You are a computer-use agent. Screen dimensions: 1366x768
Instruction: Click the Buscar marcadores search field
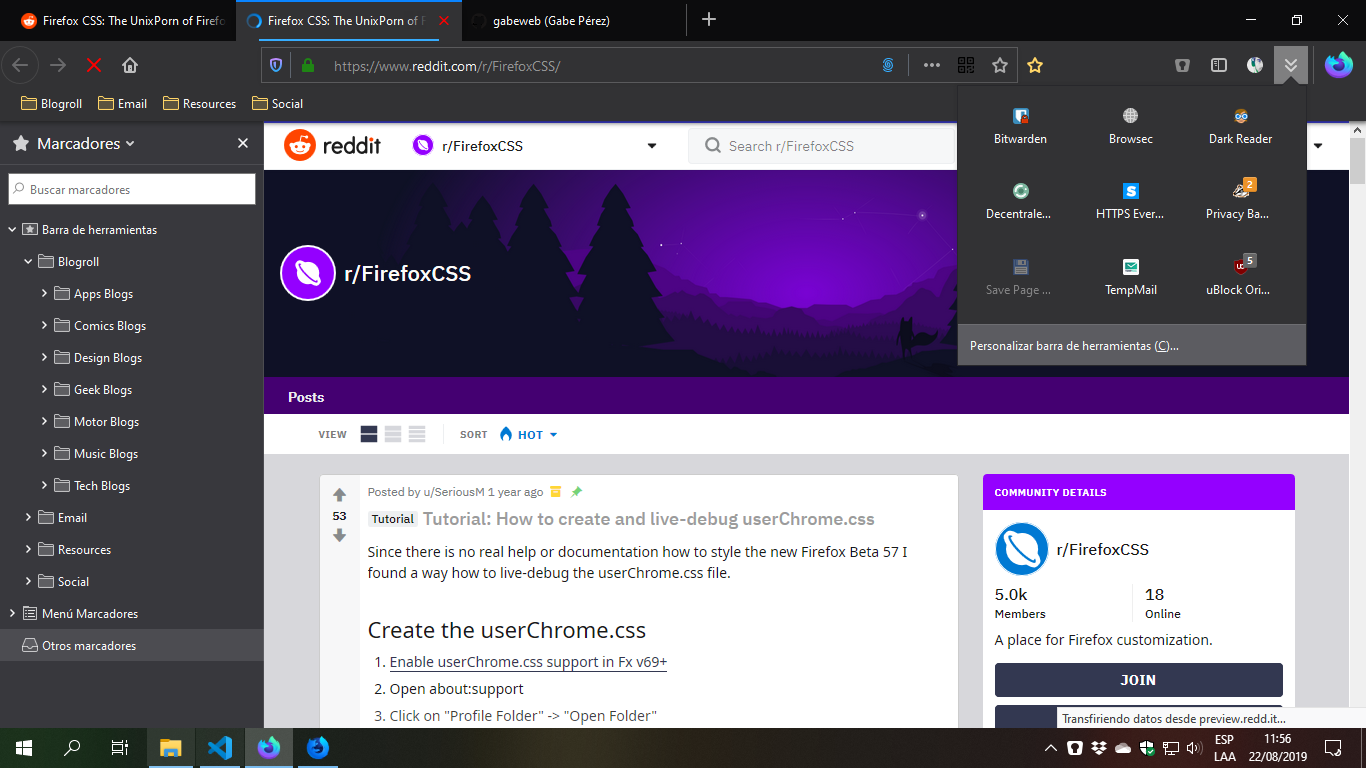pyautogui.click(x=132, y=189)
